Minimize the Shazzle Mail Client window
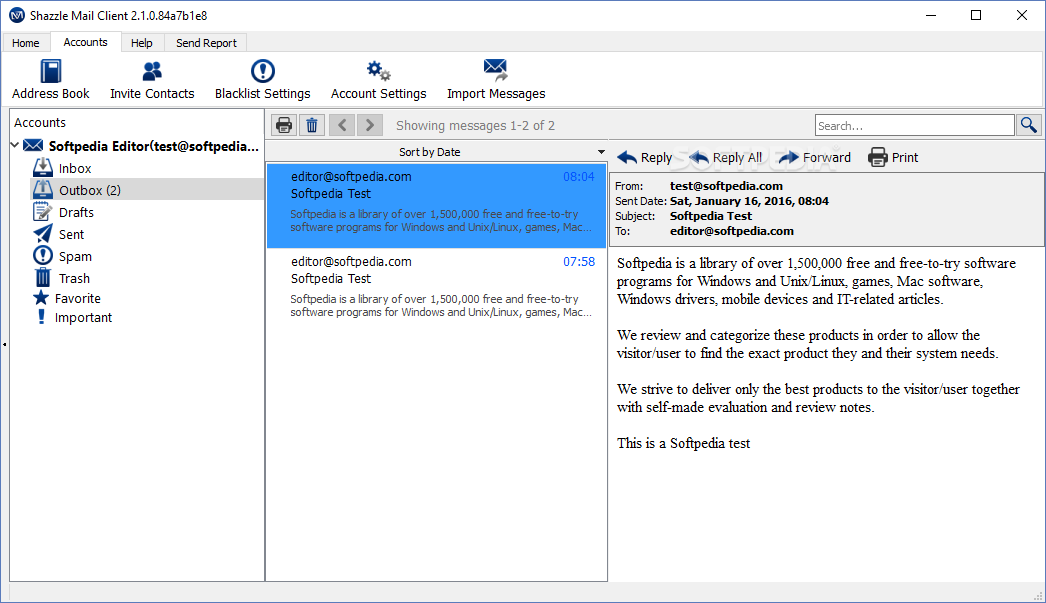 pyautogui.click(x=931, y=15)
